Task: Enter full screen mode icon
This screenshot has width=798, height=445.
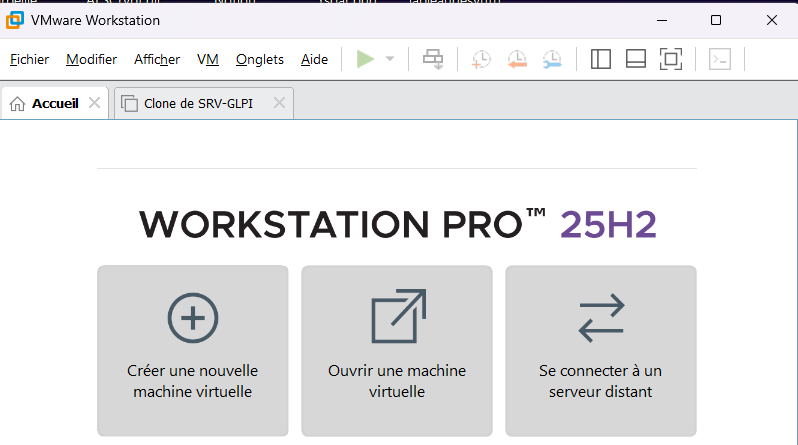Action: [x=671, y=59]
